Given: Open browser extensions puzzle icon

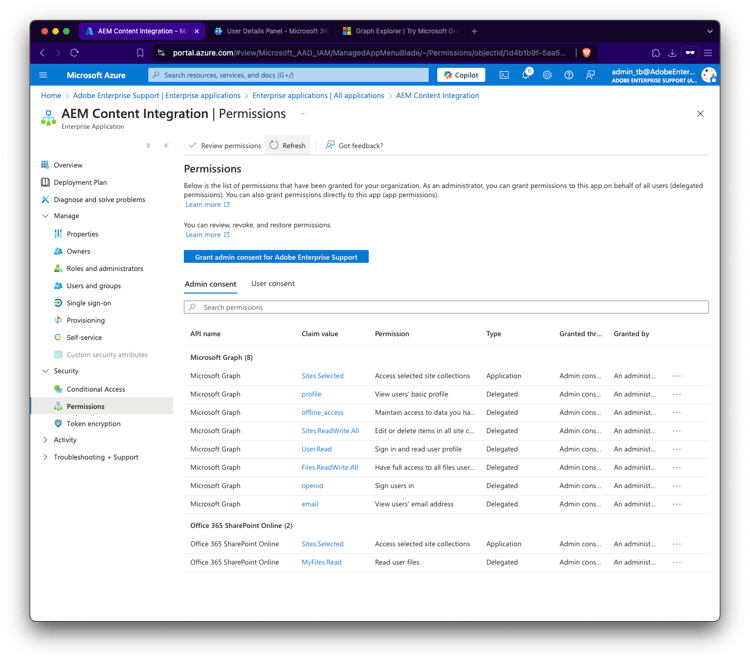Looking at the screenshot, I should click(x=656, y=53).
